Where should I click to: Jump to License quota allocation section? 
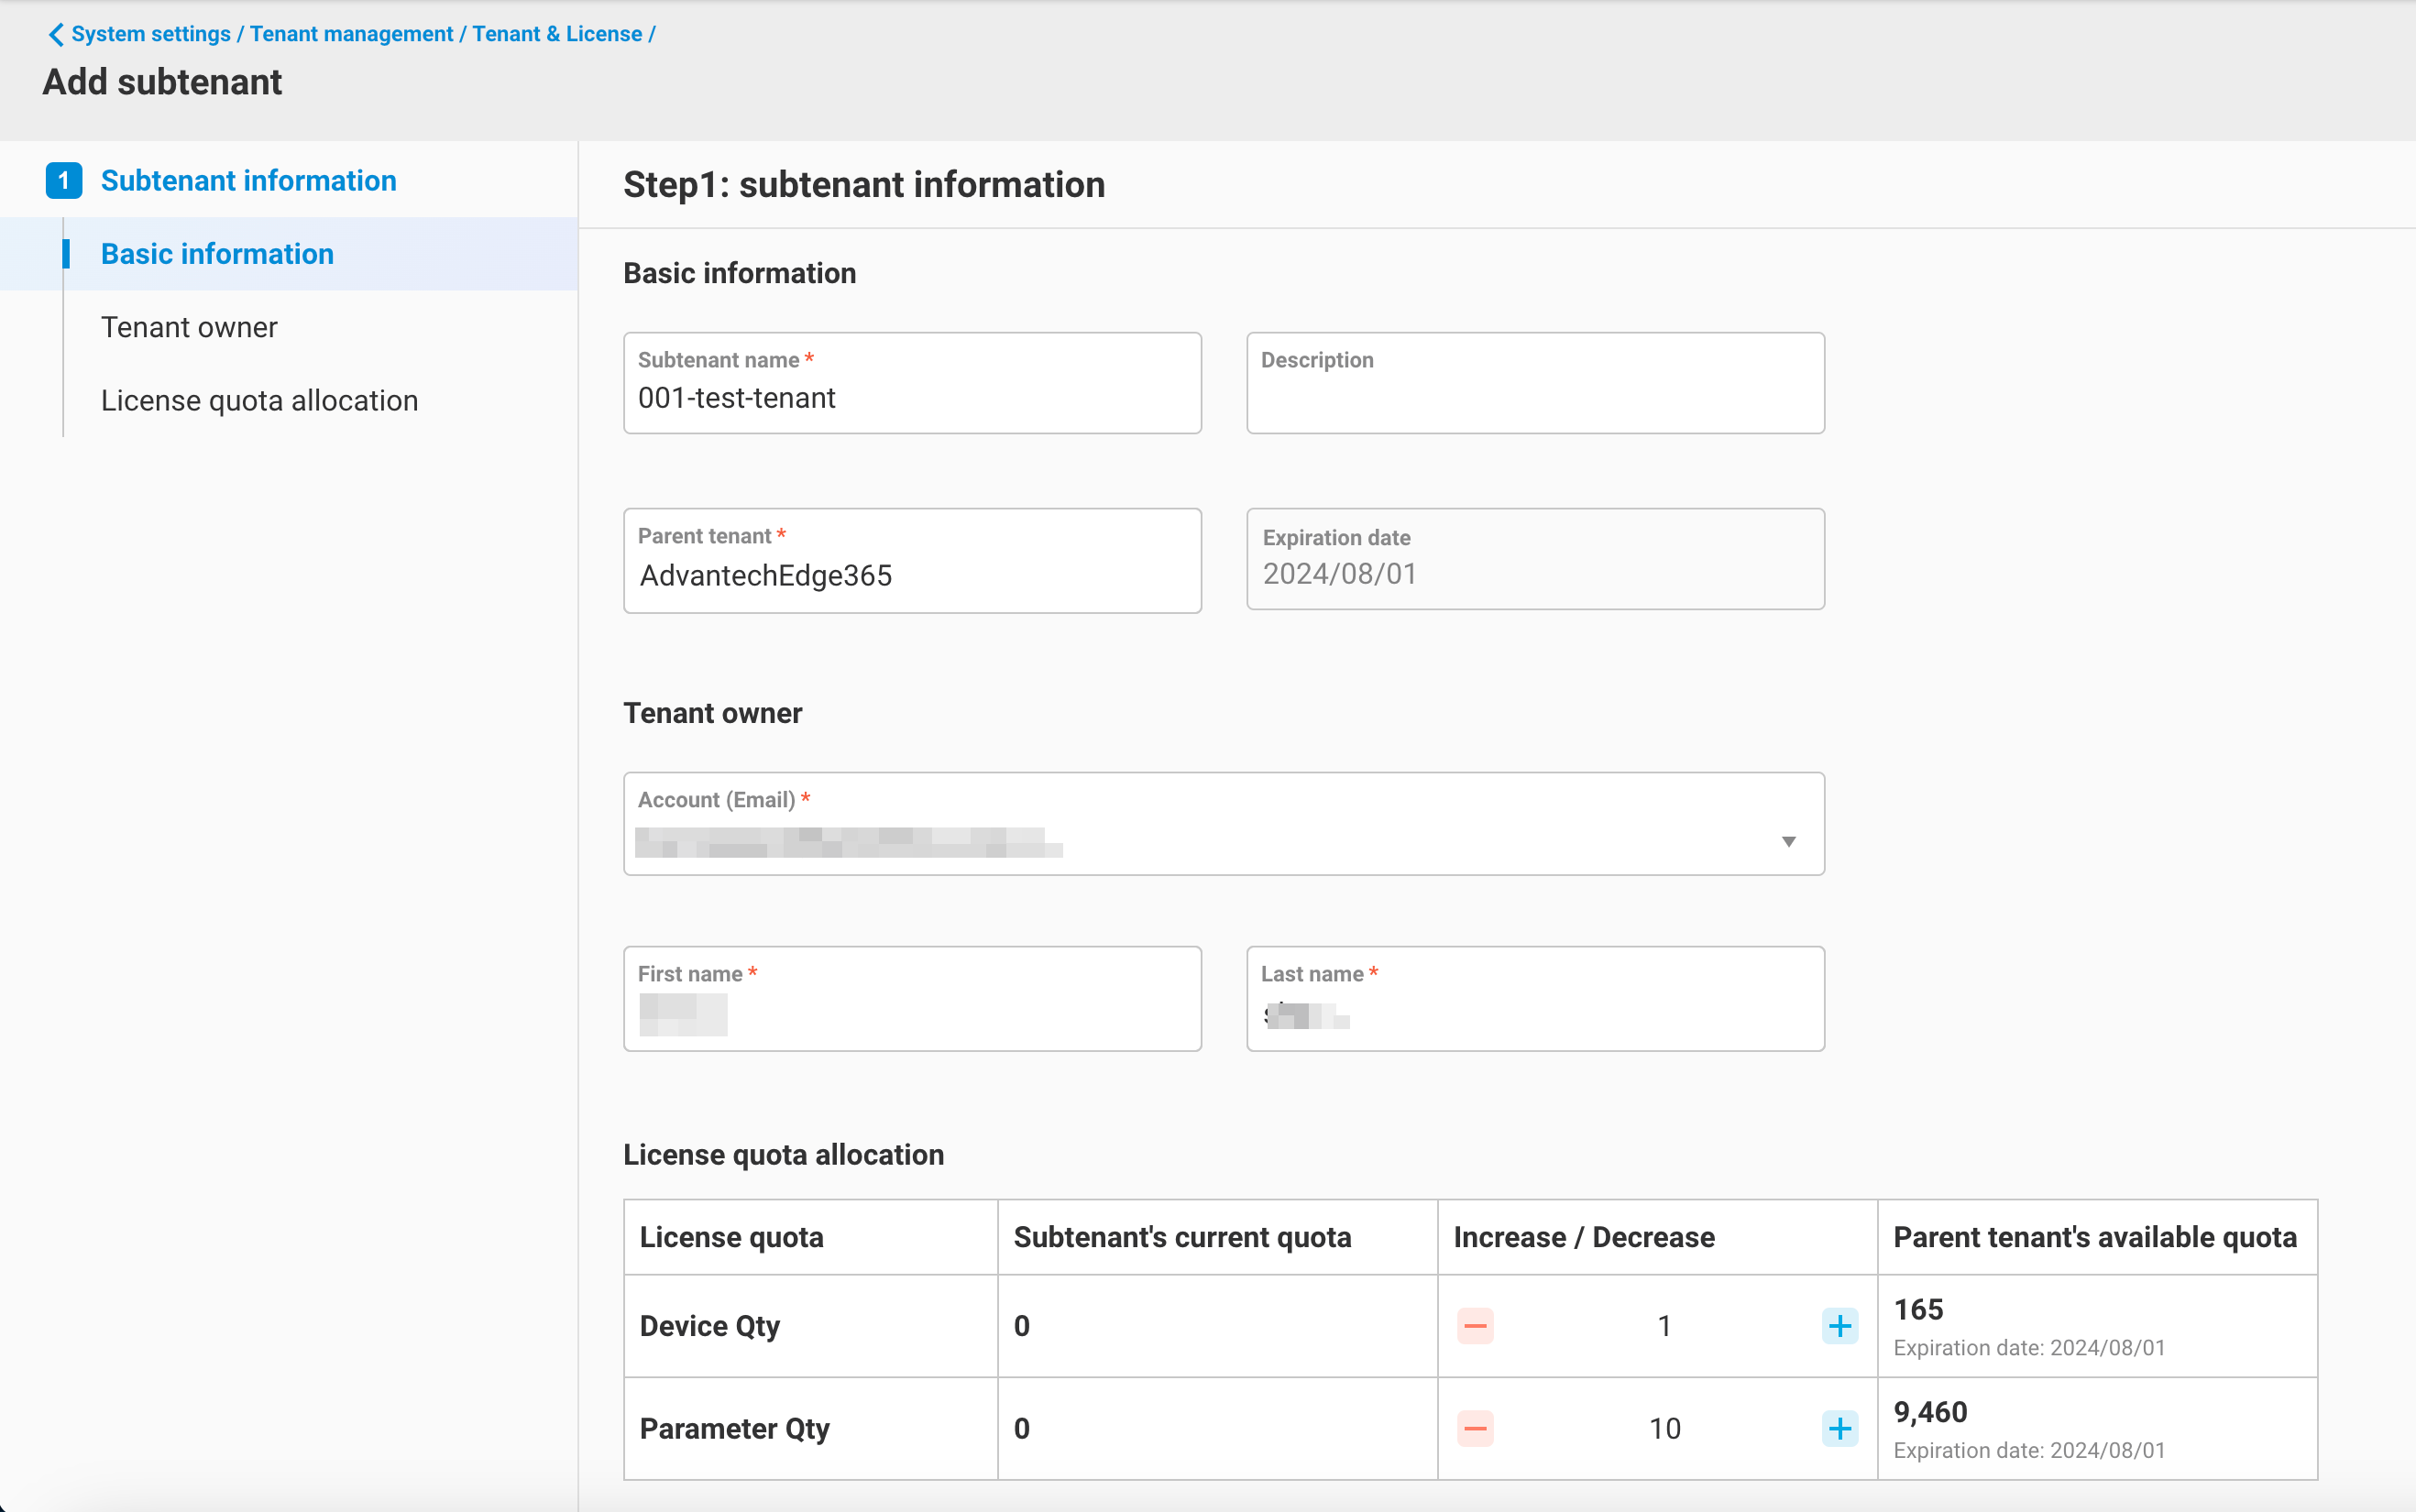[259, 400]
